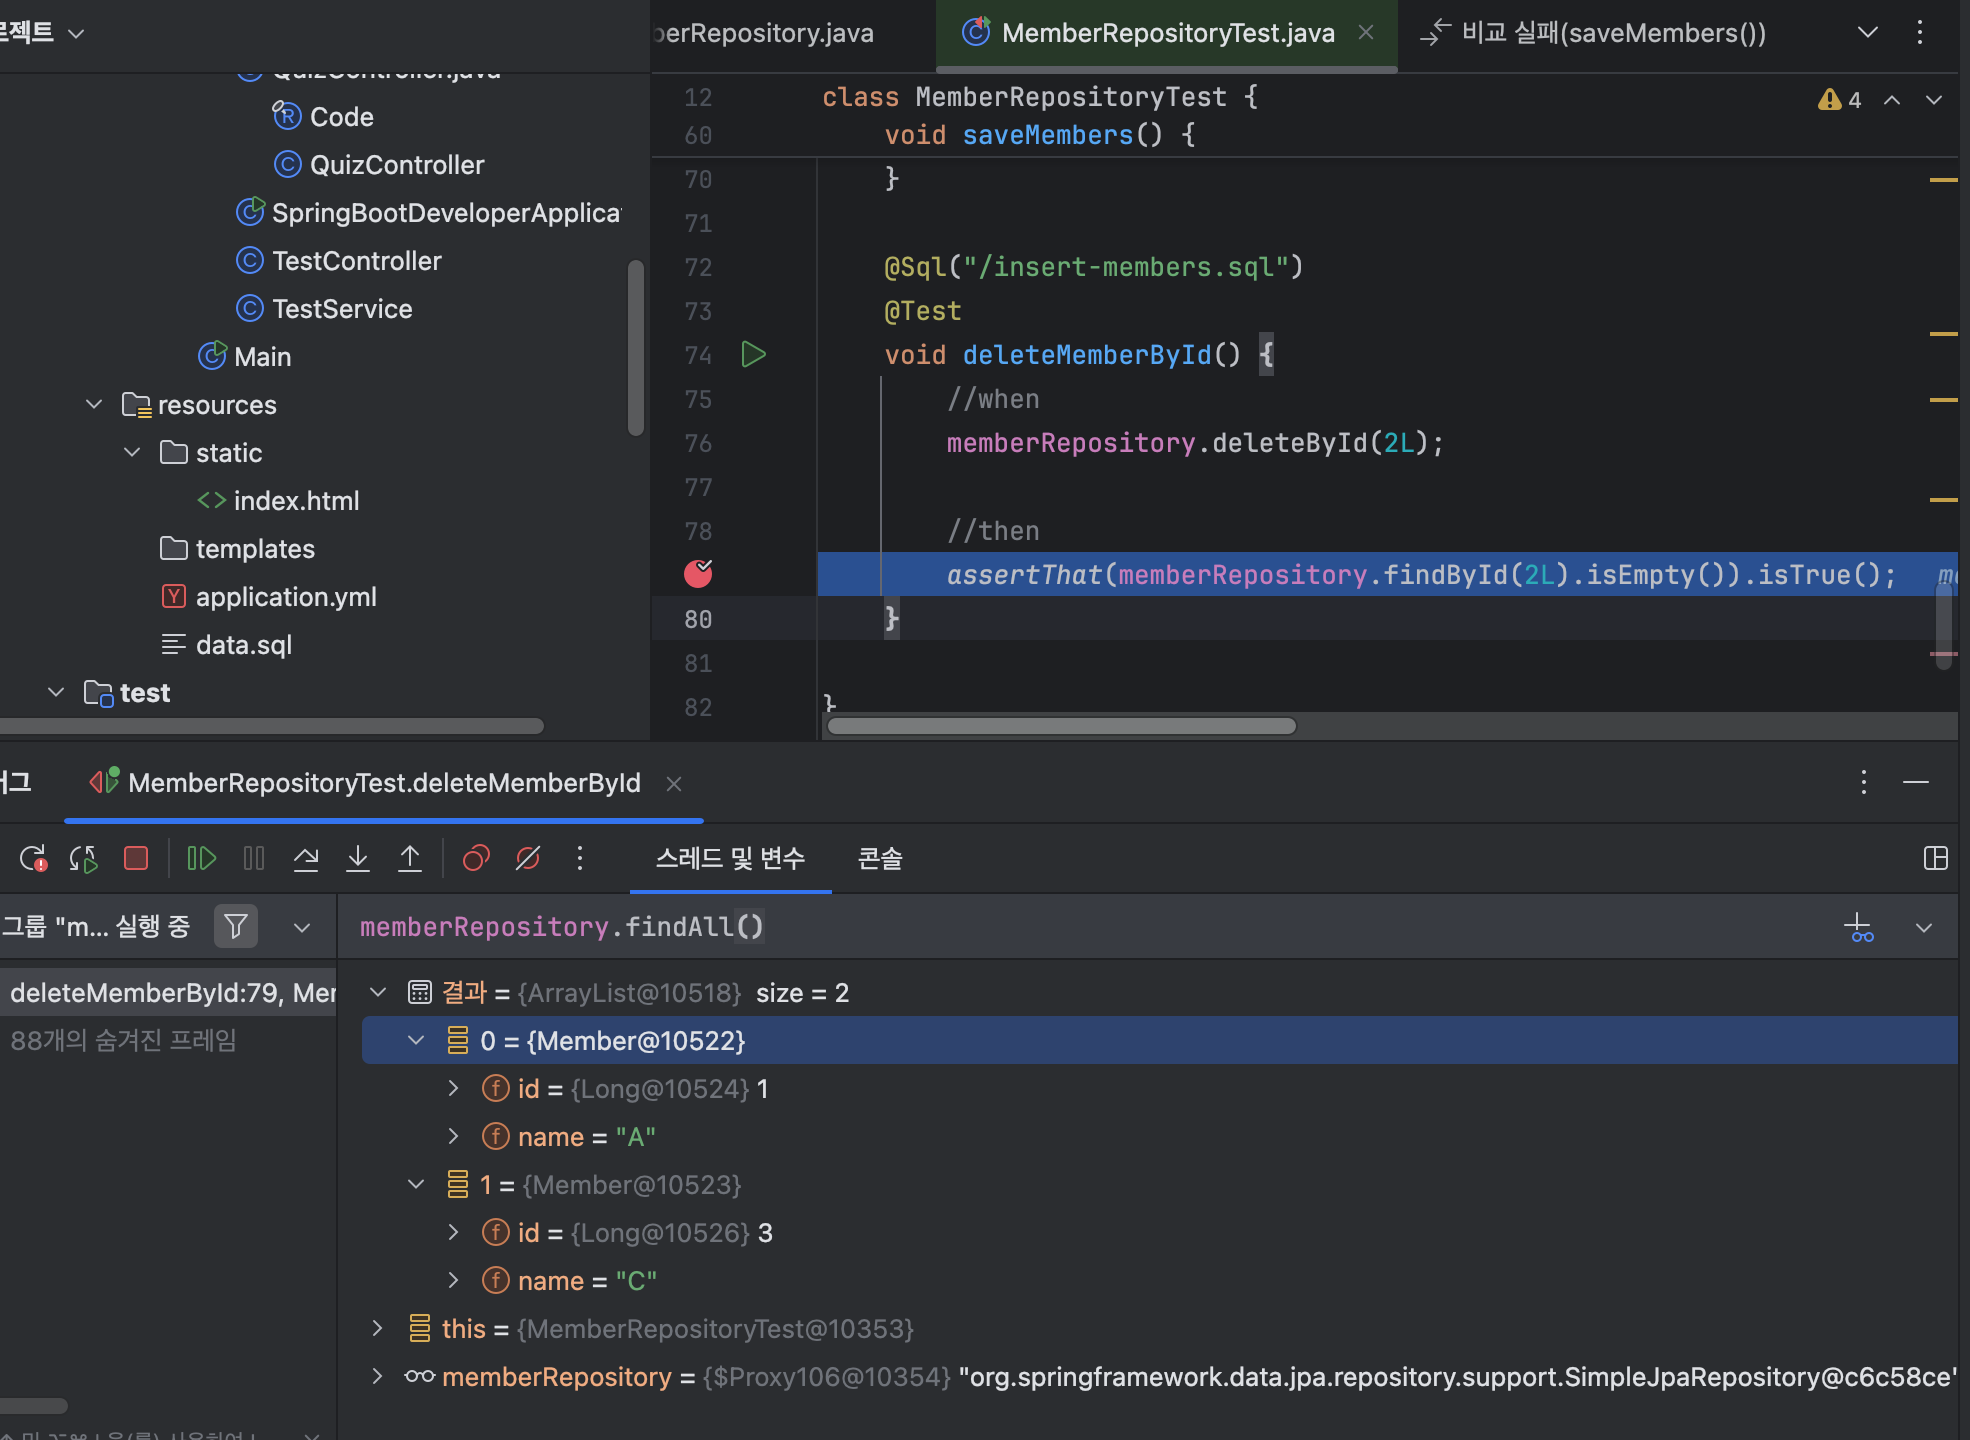Click the horizontal editor scrollbar

(x=1061, y=726)
